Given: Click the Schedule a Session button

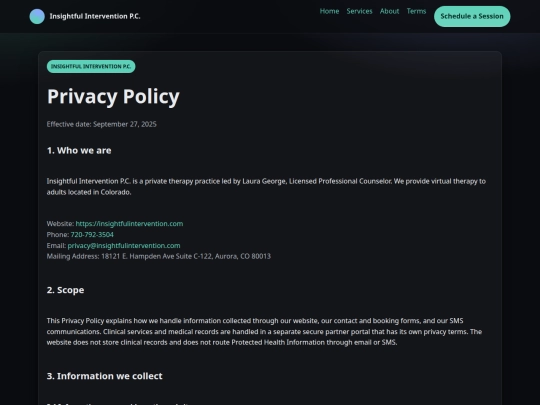Looking at the screenshot, I should (472, 16).
